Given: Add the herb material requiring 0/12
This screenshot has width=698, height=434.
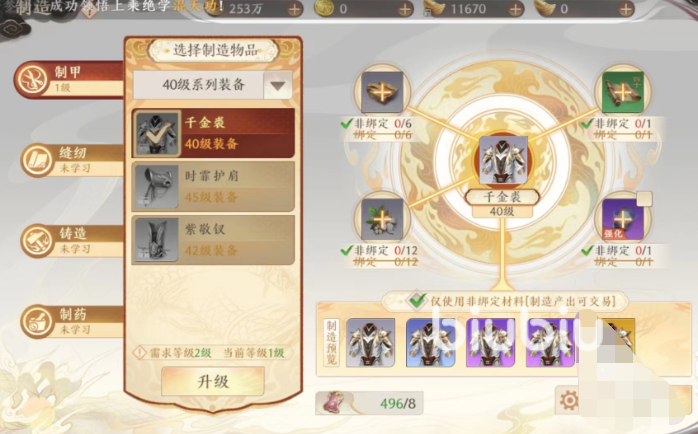Looking at the screenshot, I should 382,219.
